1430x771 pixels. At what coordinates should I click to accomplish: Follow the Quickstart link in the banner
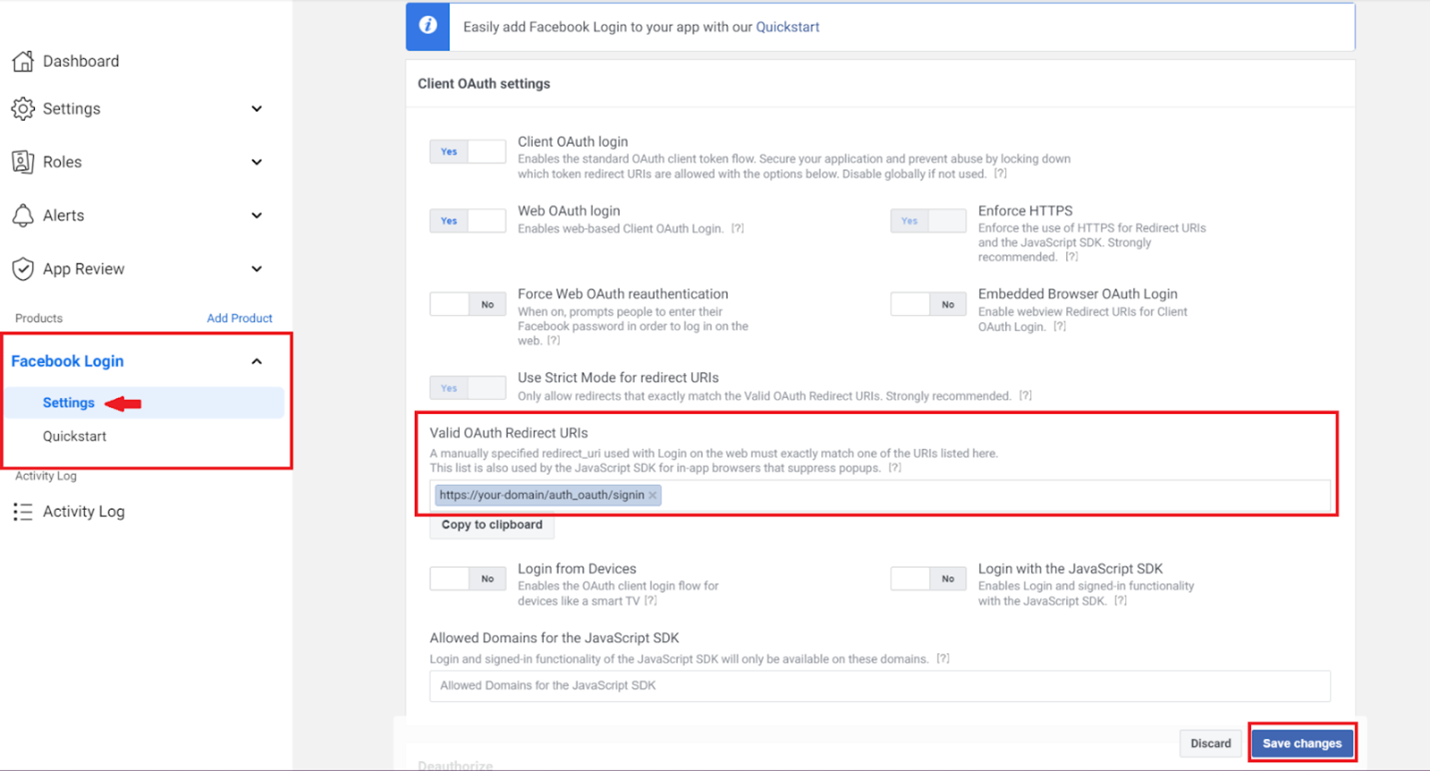[x=788, y=27]
